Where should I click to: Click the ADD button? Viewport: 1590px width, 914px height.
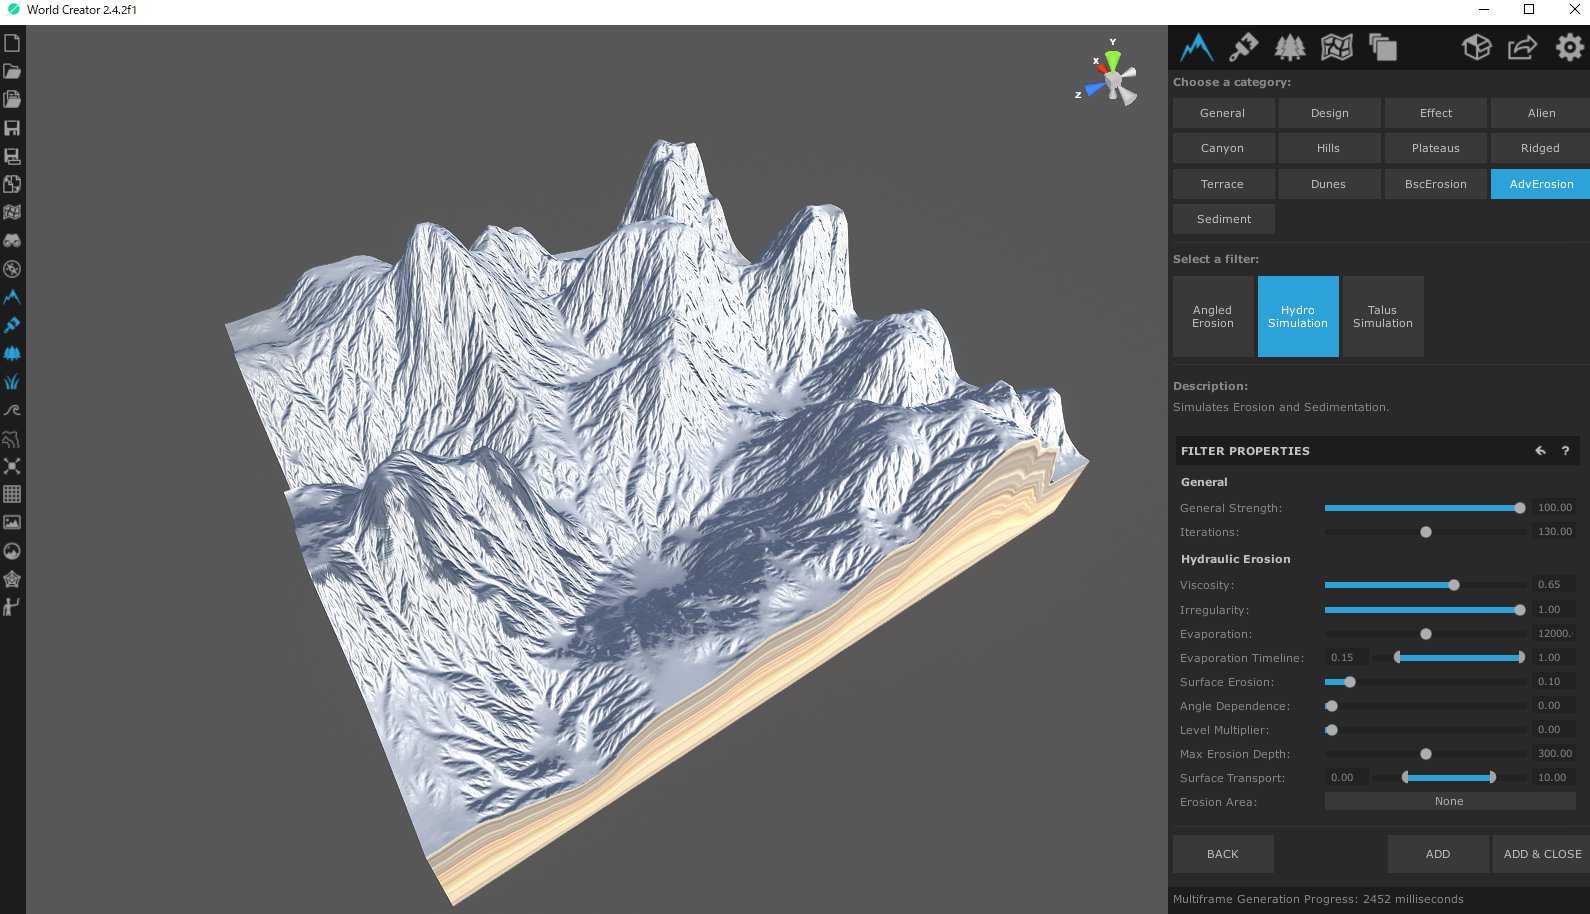[x=1438, y=854]
